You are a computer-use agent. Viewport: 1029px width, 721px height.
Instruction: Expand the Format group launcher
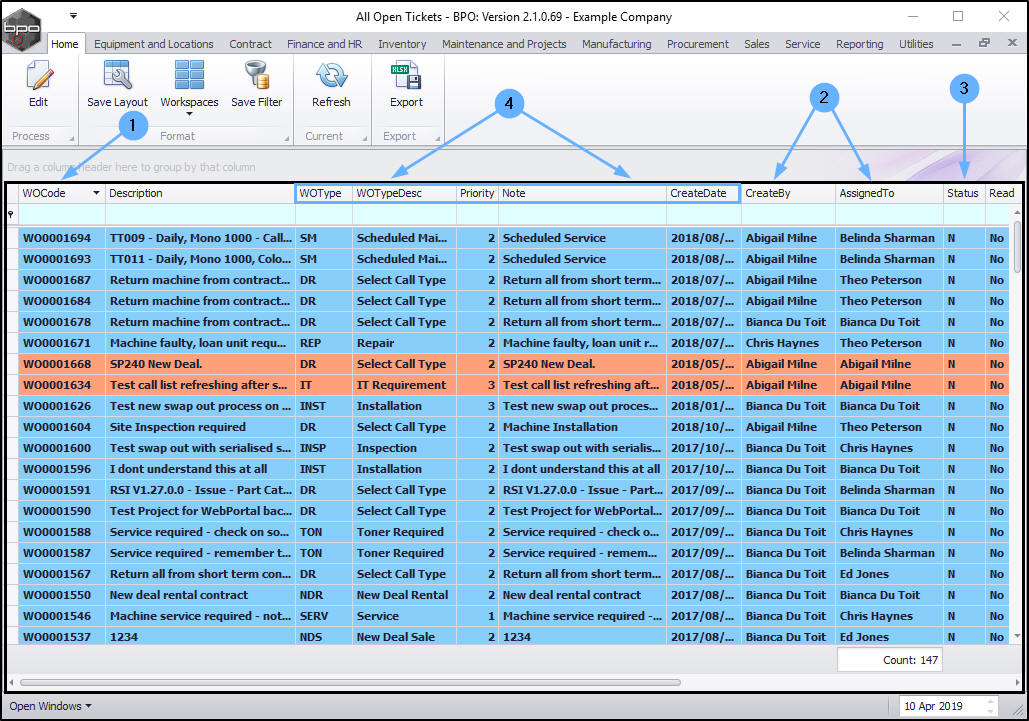coord(286,138)
